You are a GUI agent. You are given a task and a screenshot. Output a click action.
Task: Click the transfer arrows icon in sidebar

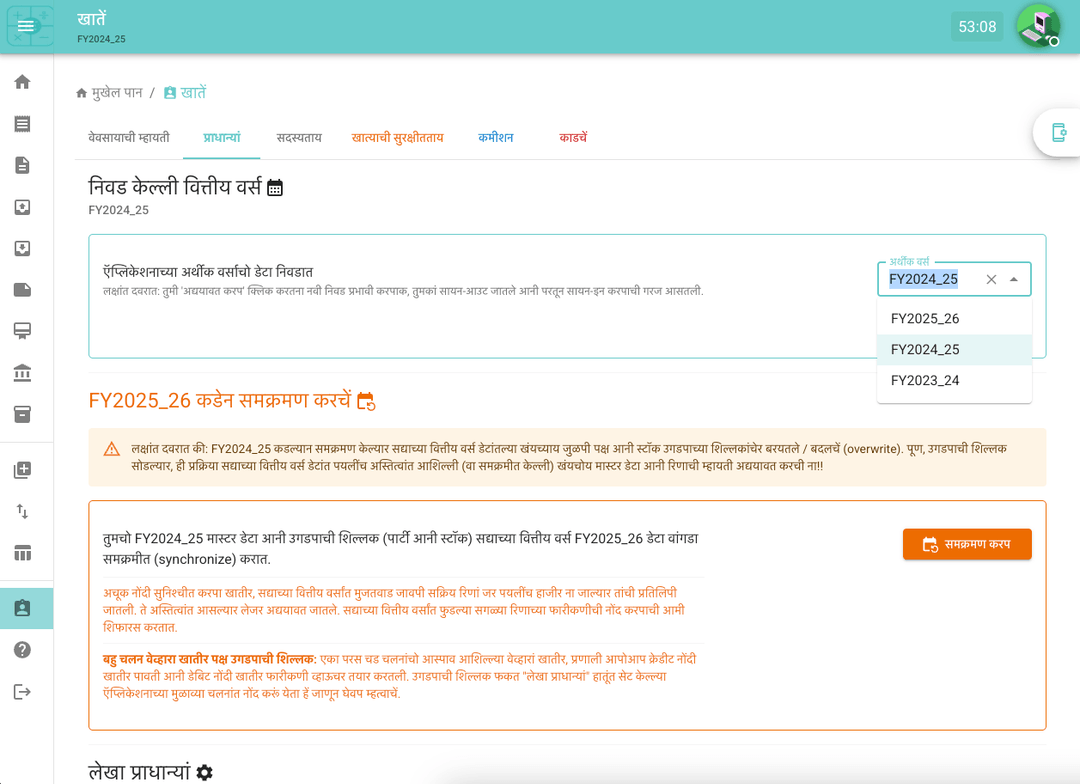[22, 511]
